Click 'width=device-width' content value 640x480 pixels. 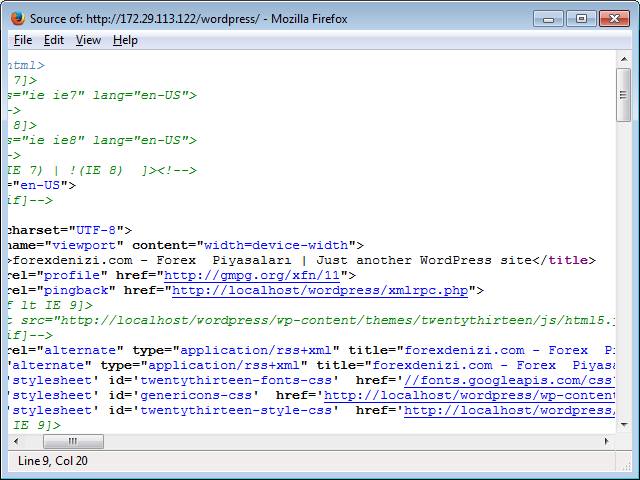pos(276,245)
